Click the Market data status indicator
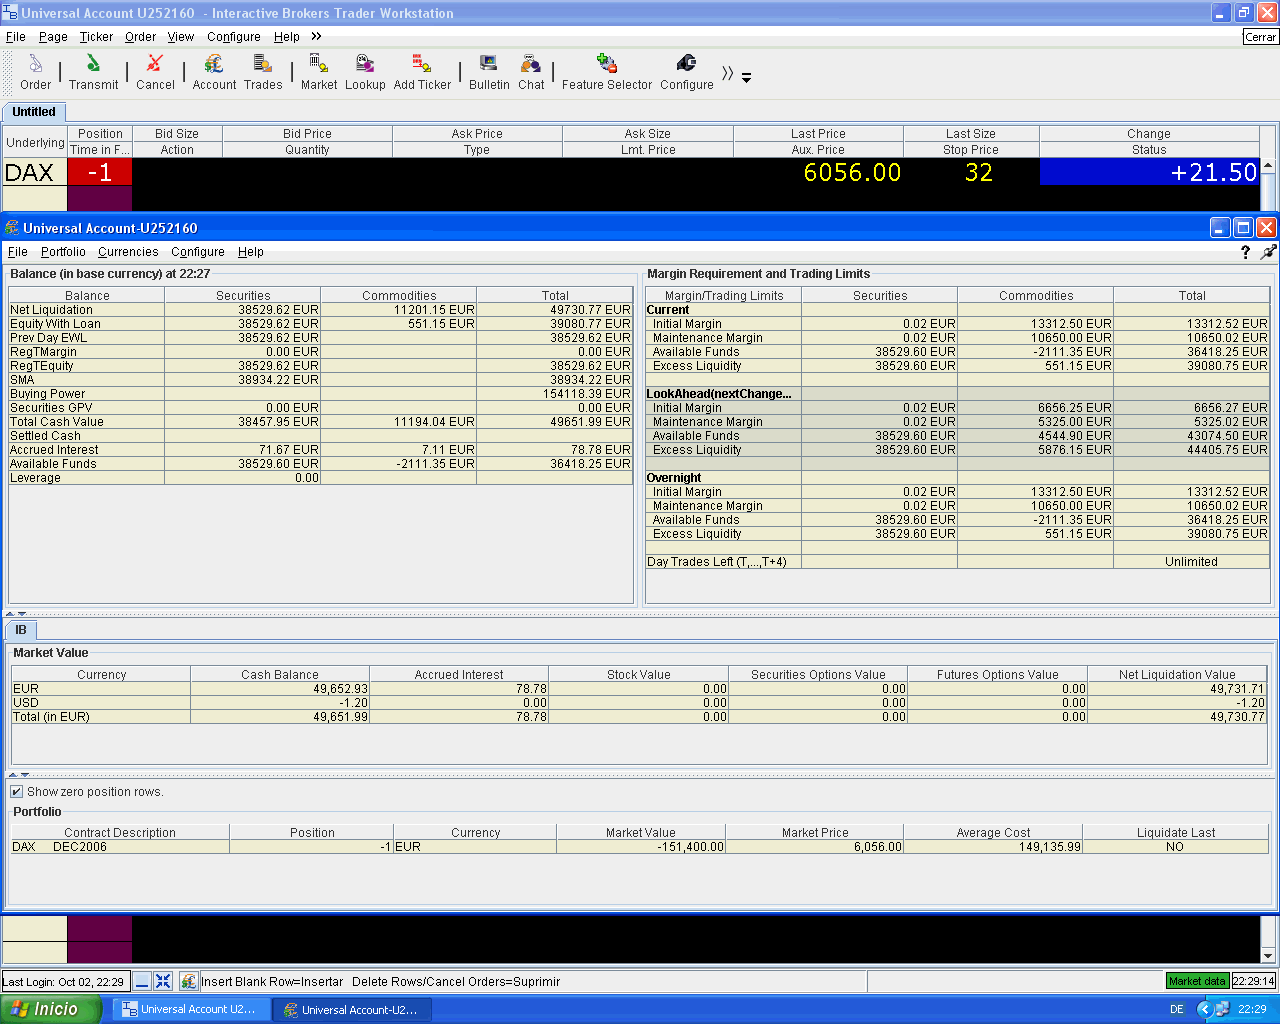 [x=1197, y=981]
